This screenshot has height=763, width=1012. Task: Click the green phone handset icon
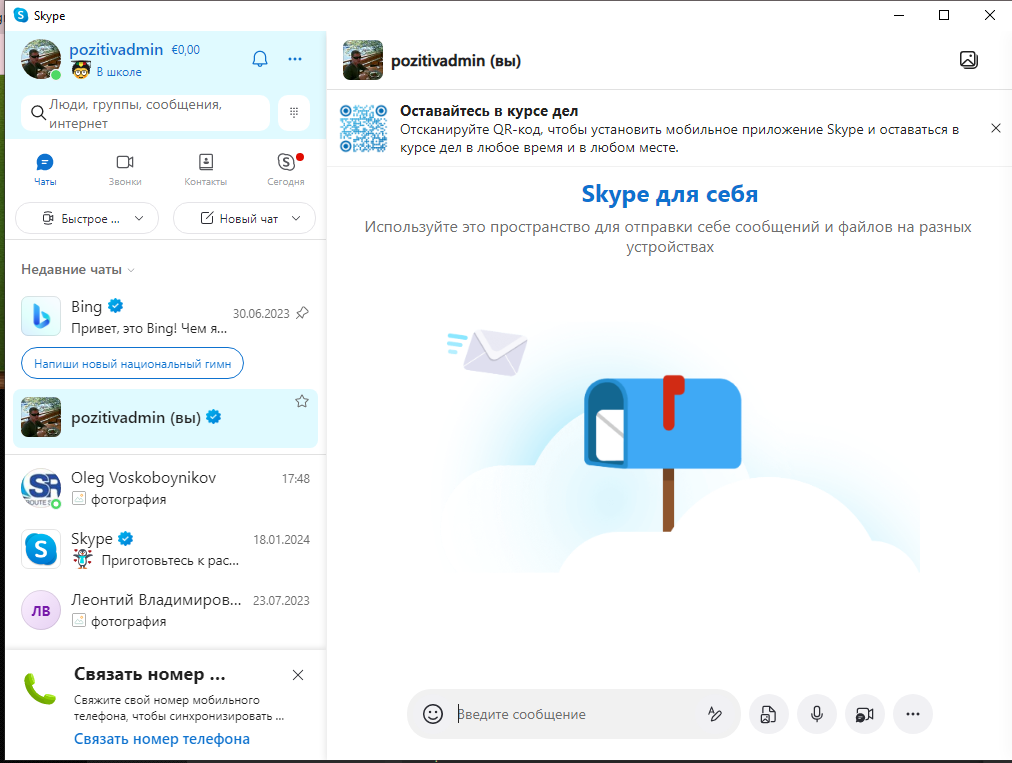click(40, 689)
